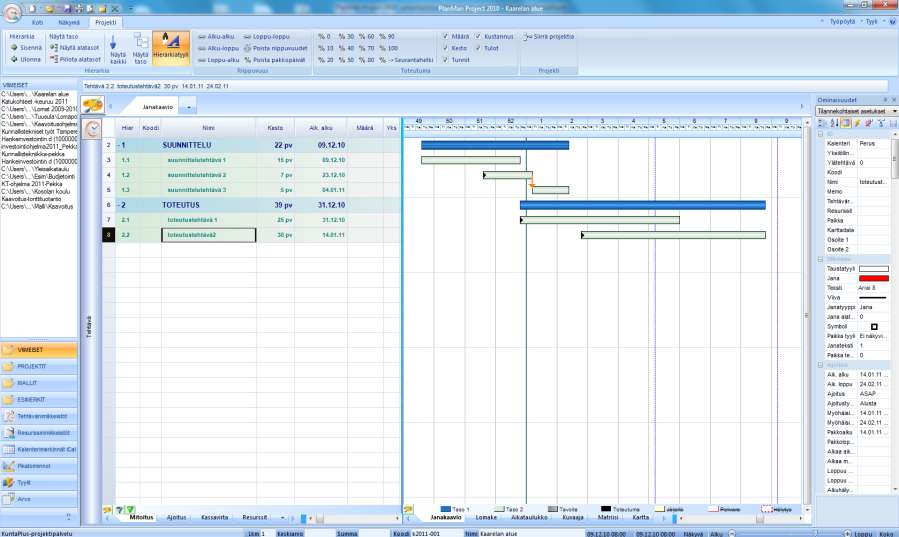Click the Ulonna outdent icon

[14, 59]
